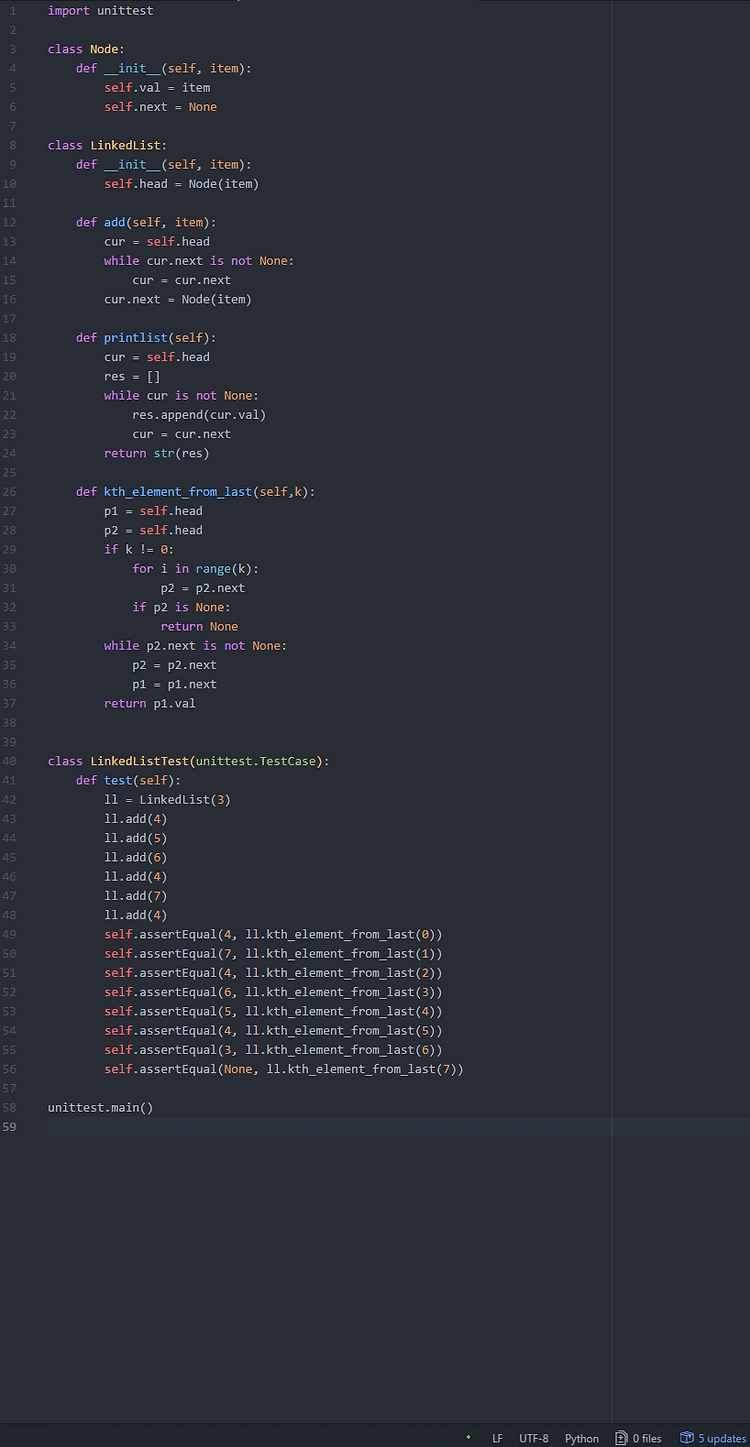Click 'while cur.next is not None:' line
Image resolution: width=750 pixels, height=1447 pixels.
click(x=199, y=261)
